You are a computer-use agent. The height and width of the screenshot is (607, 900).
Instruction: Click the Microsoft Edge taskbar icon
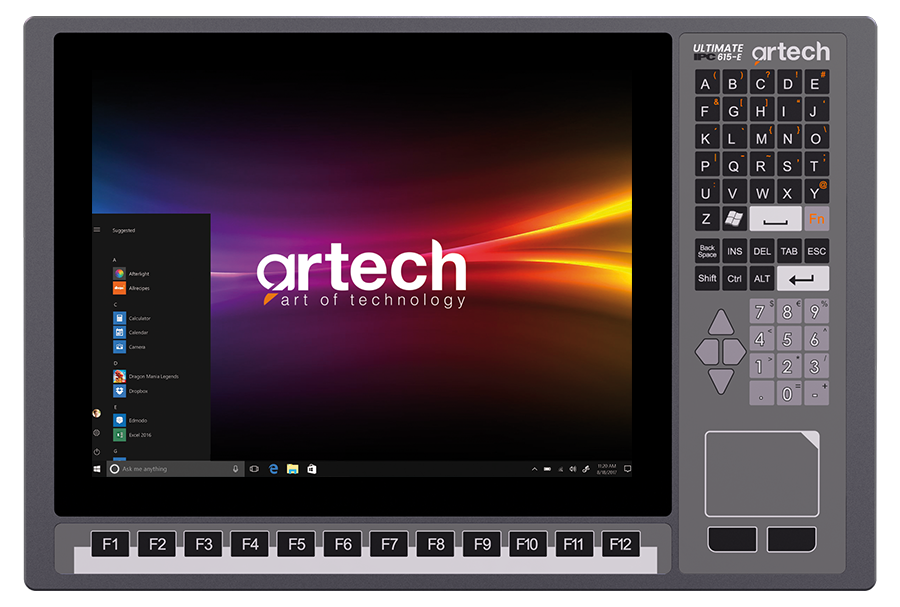click(x=273, y=468)
